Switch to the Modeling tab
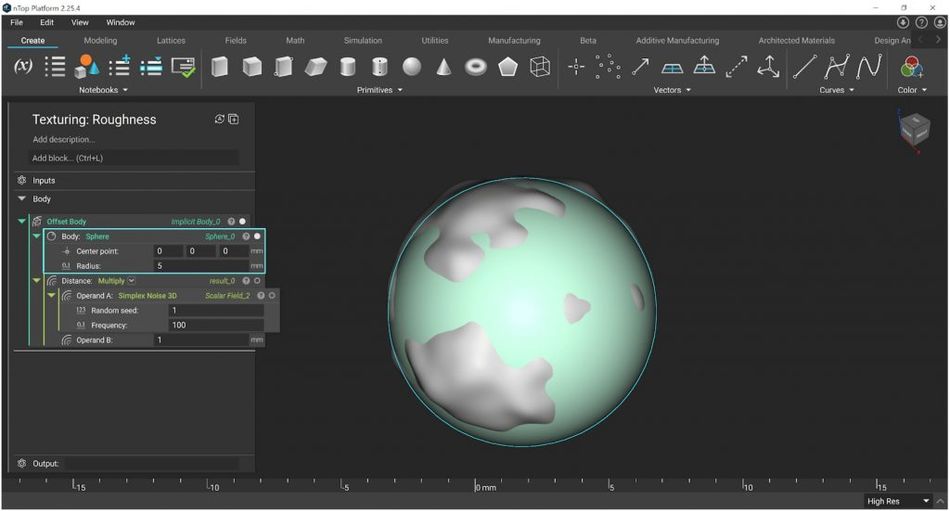Image resolution: width=950 pixels, height=511 pixels. pyautogui.click(x=100, y=41)
